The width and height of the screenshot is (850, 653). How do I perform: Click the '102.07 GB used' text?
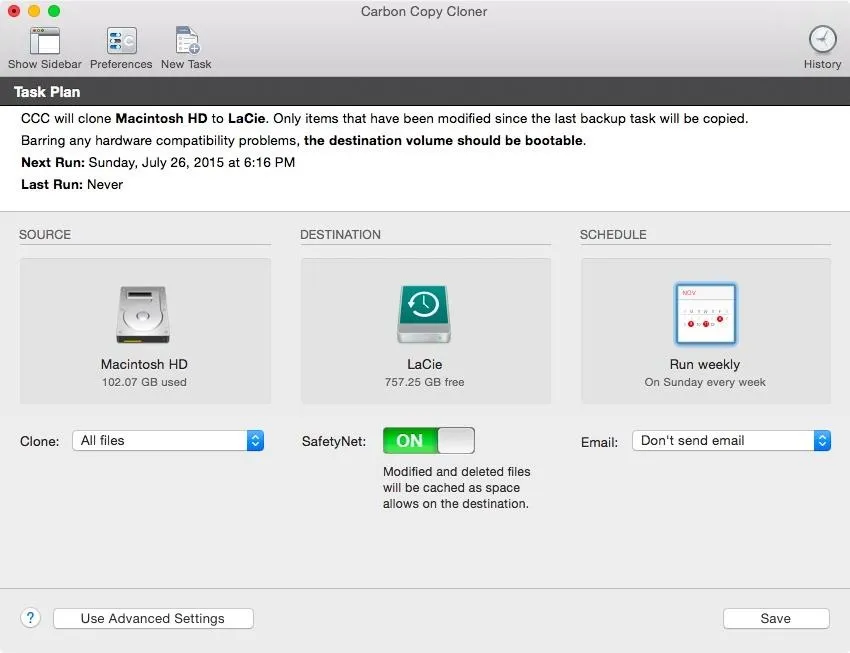point(144,382)
